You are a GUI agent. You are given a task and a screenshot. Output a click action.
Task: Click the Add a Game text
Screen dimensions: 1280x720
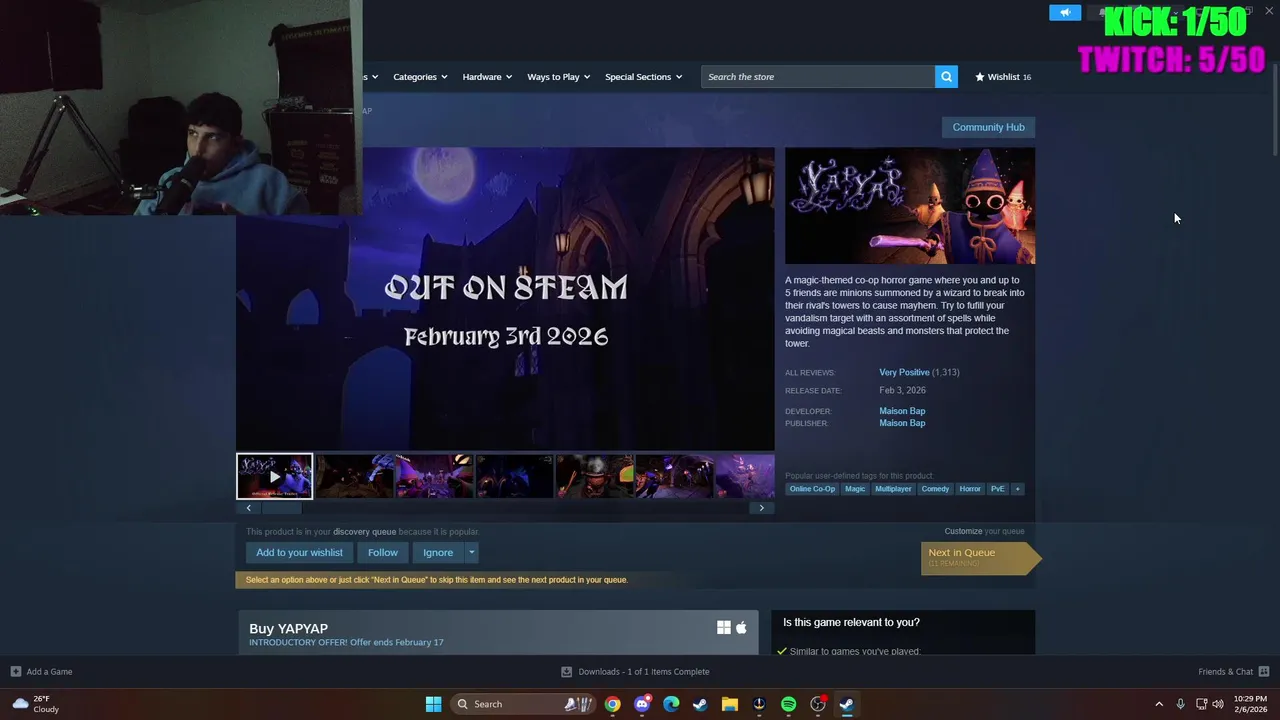[x=49, y=672]
